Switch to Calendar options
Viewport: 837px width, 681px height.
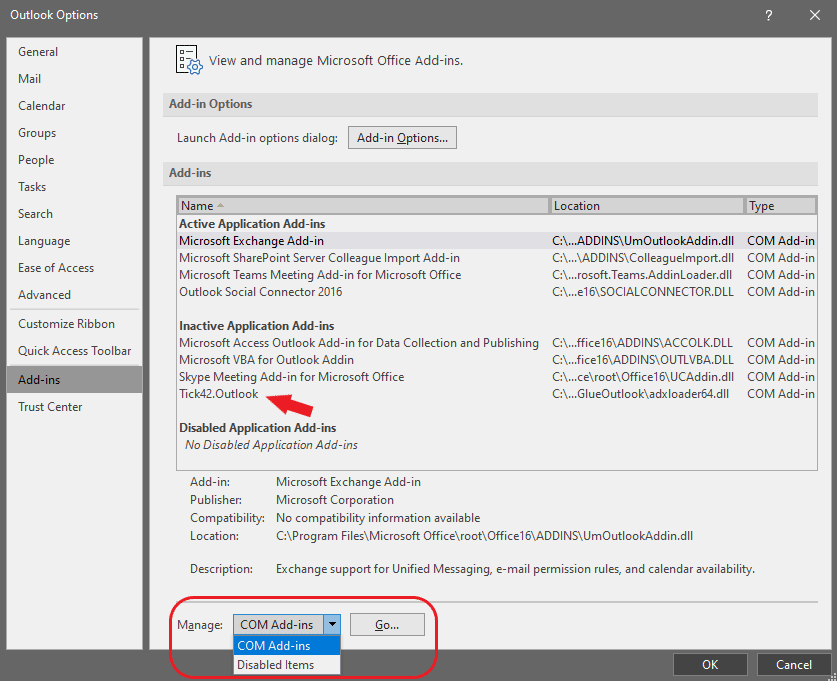coord(75,106)
